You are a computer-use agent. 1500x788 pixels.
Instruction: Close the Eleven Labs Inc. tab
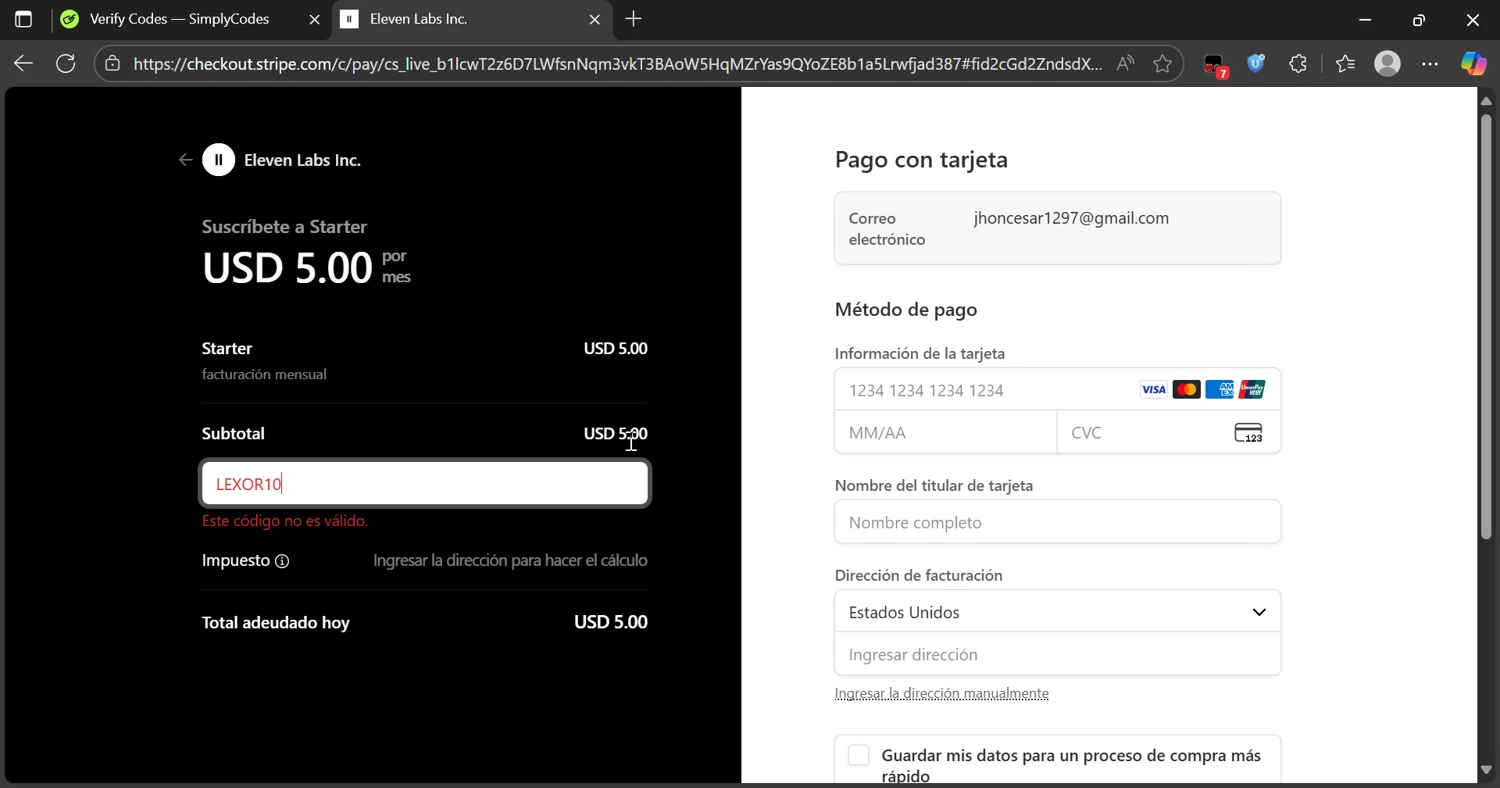click(x=595, y=19)
